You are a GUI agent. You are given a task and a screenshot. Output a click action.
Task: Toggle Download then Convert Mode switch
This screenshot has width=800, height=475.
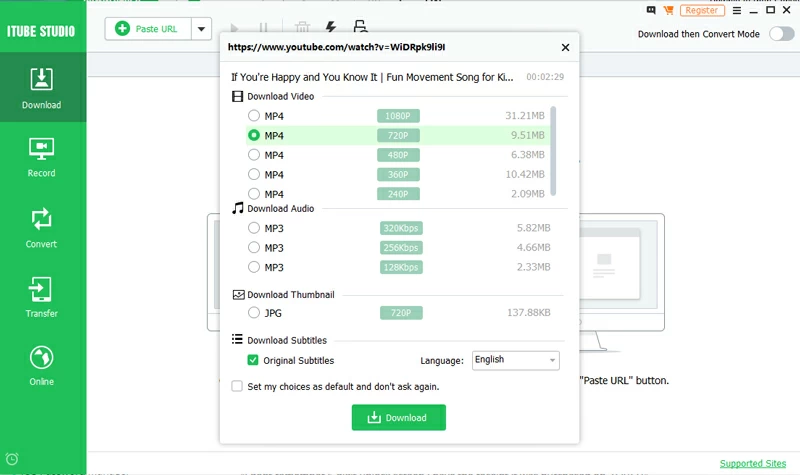click(x=780, y=33)
